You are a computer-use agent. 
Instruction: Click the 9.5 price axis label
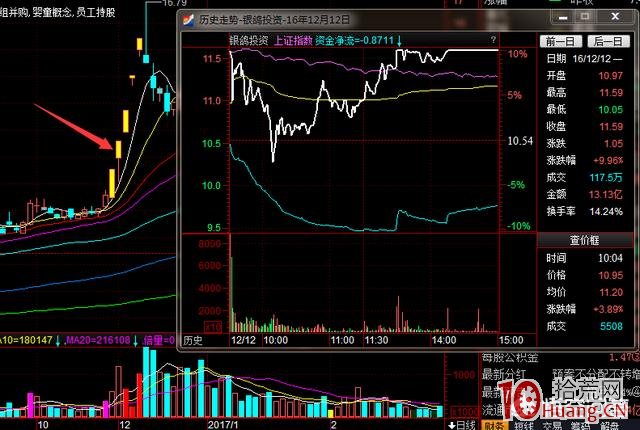[214, 228]
